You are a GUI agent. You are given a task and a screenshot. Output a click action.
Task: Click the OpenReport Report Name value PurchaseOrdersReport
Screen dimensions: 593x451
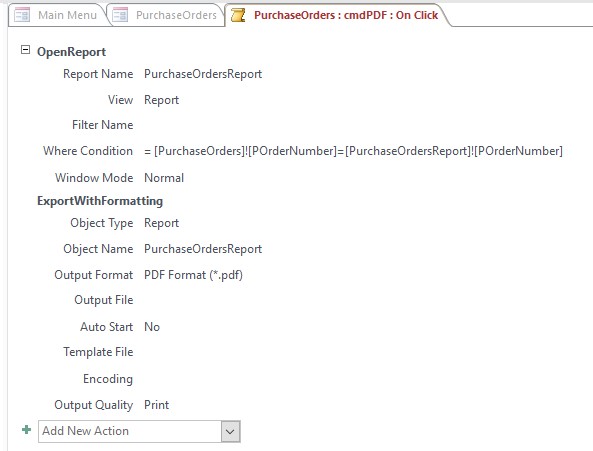point(203,74)
